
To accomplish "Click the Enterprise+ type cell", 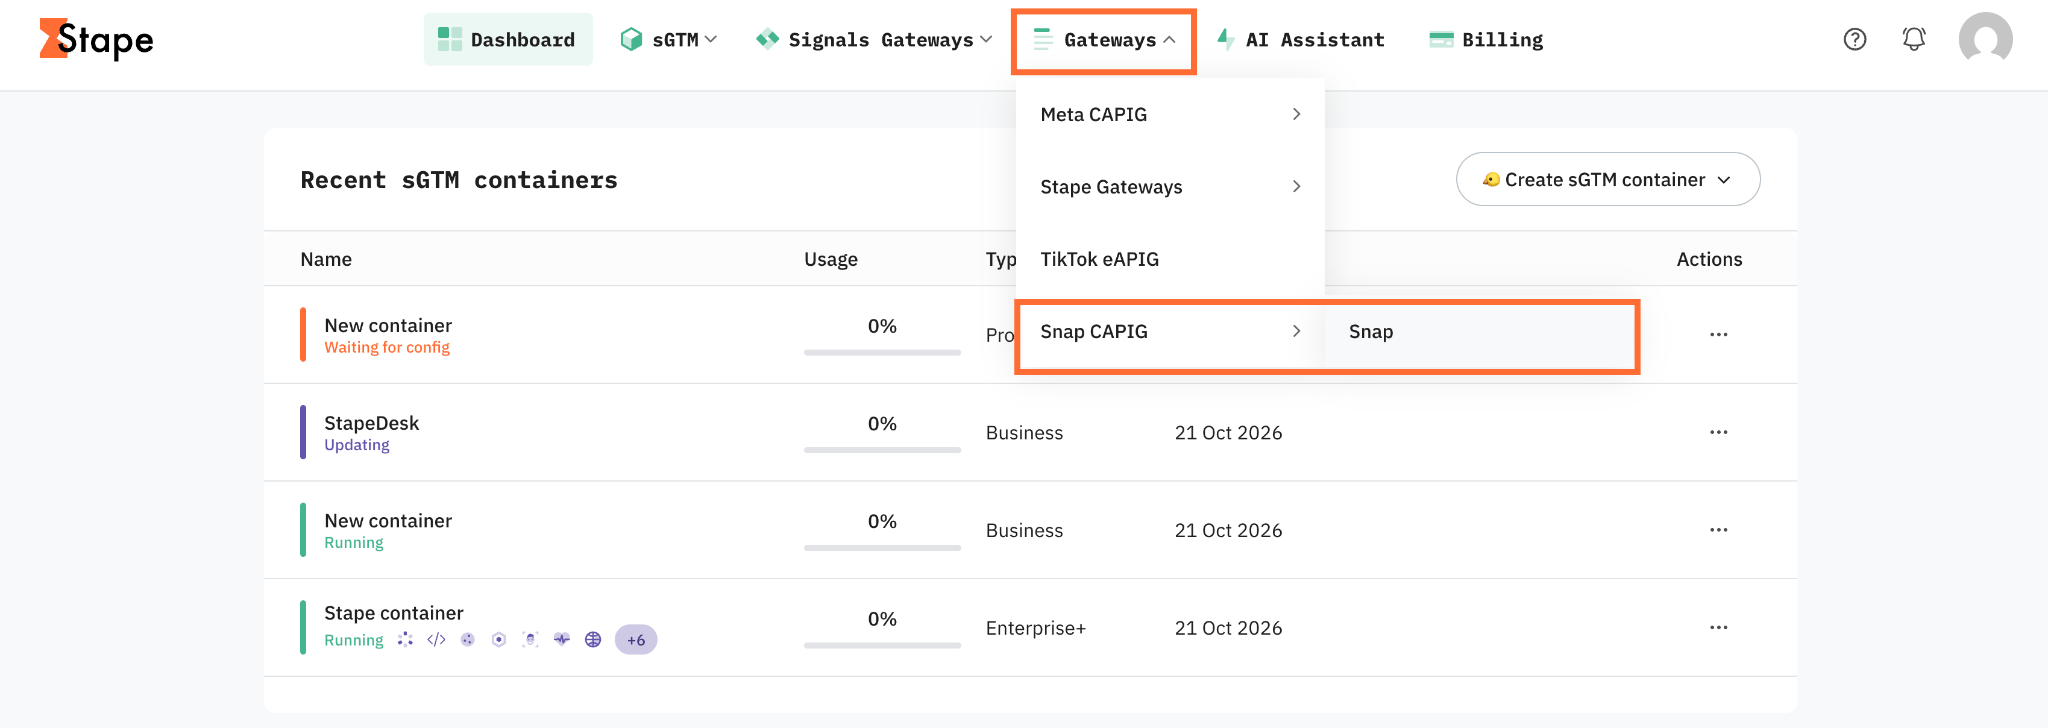I will point(1036,628).
